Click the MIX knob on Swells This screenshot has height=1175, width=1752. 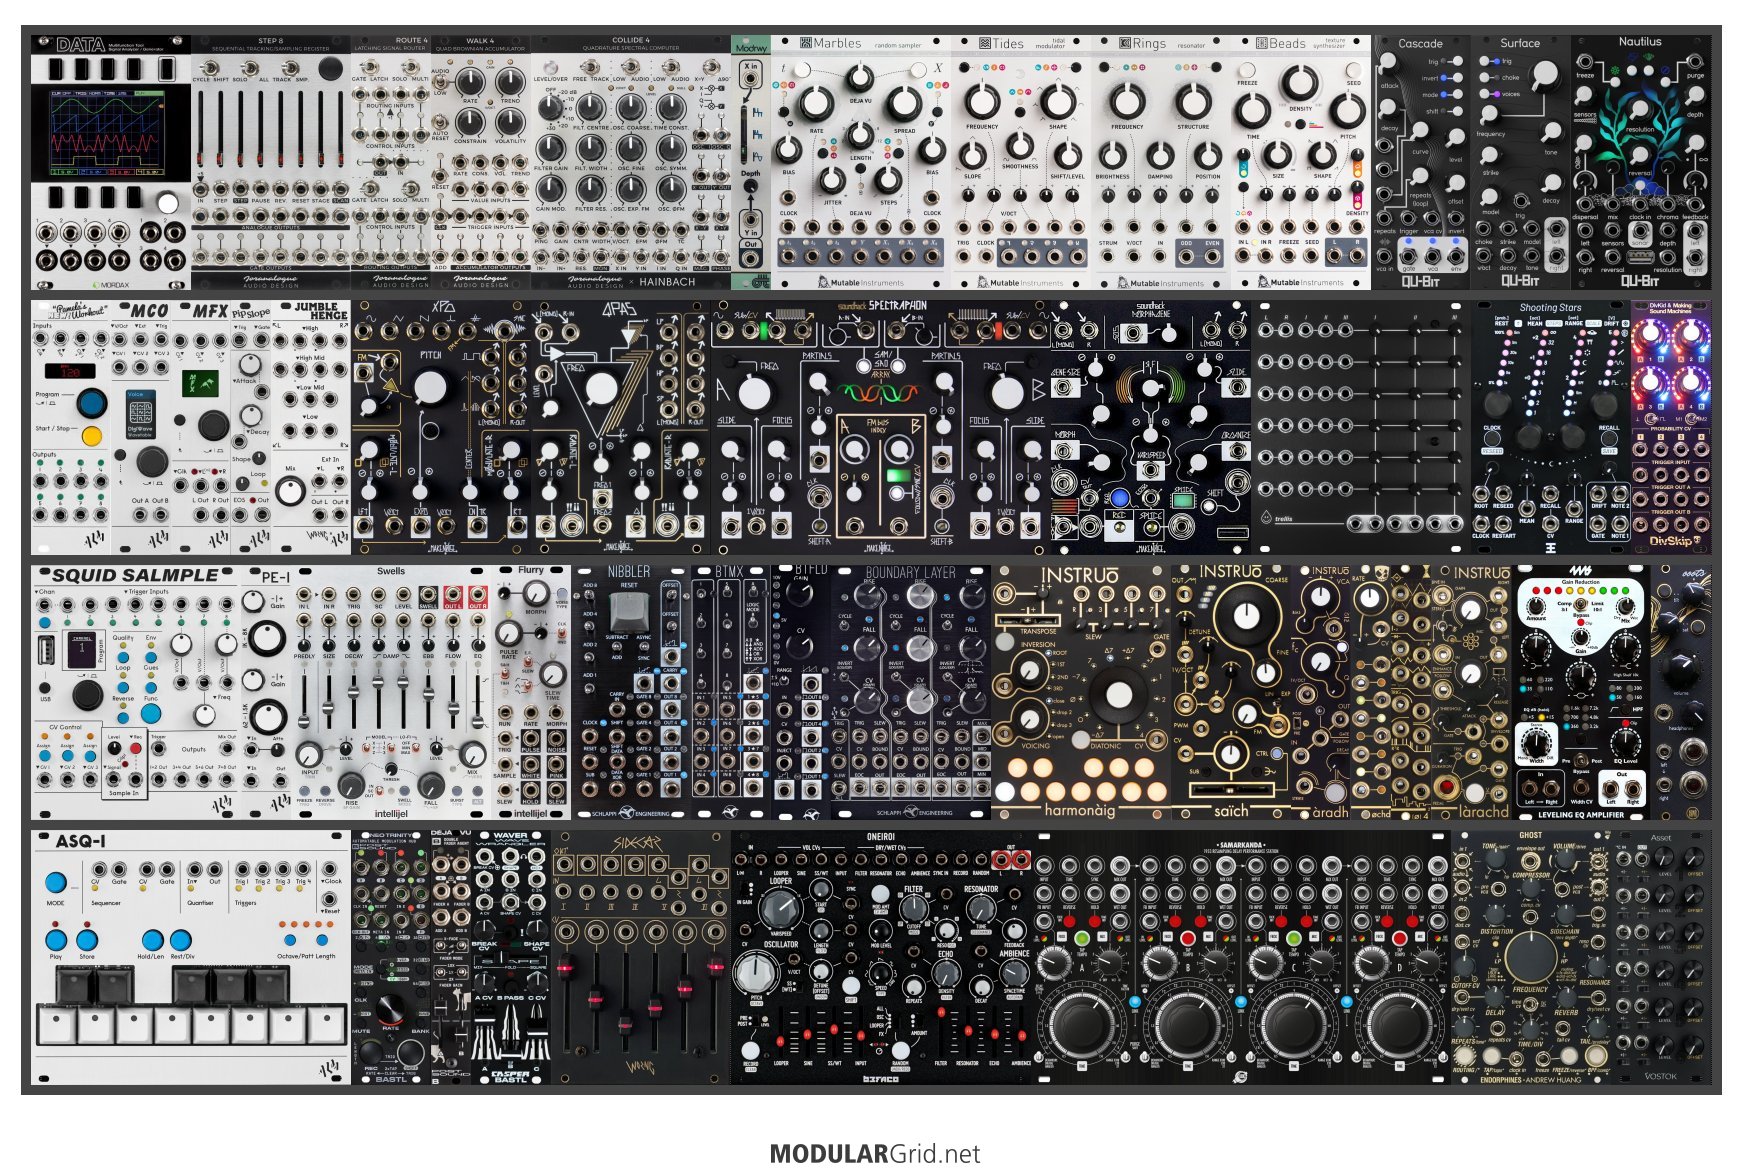tap(472, 754)
